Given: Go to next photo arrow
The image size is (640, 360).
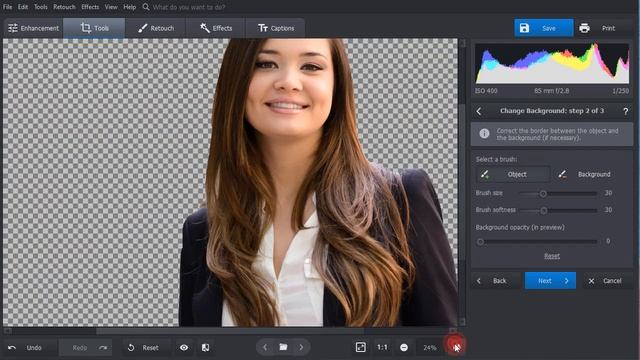Looking at the screenshot, I should tap(301, 347).
